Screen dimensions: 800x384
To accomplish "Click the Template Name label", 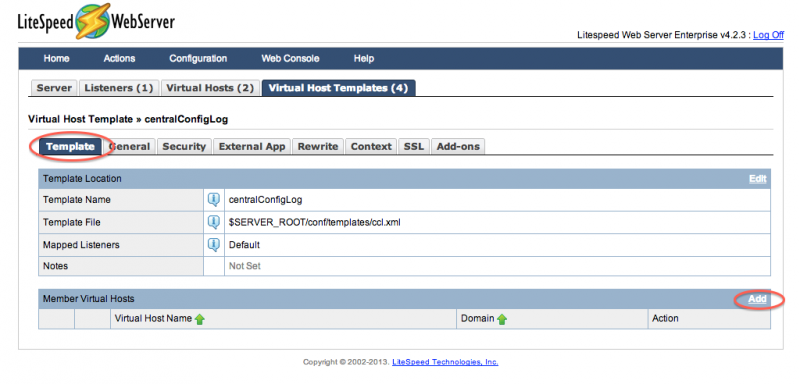I will 77,199.
